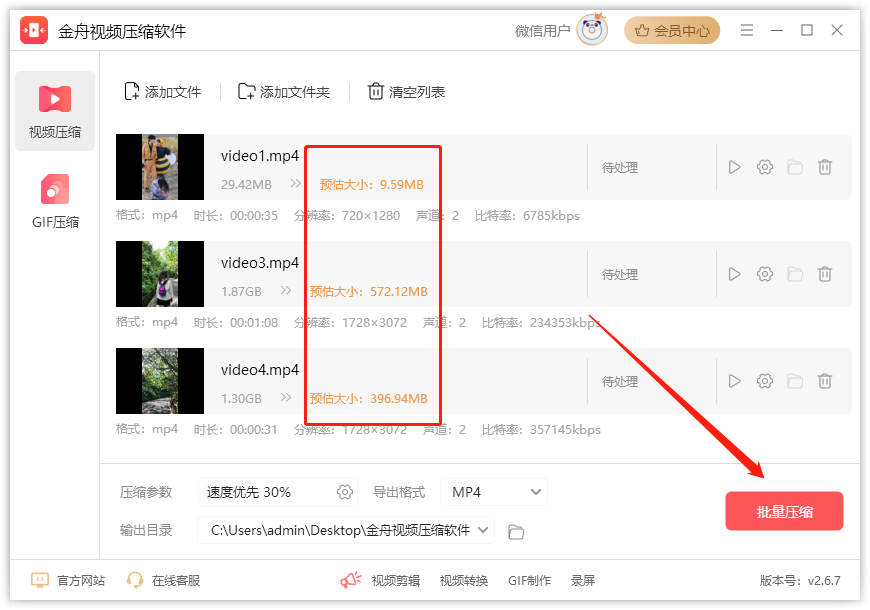870x610 pixels.
Task: Open the hamburger menu icon
Action: (x=747, y=30)
